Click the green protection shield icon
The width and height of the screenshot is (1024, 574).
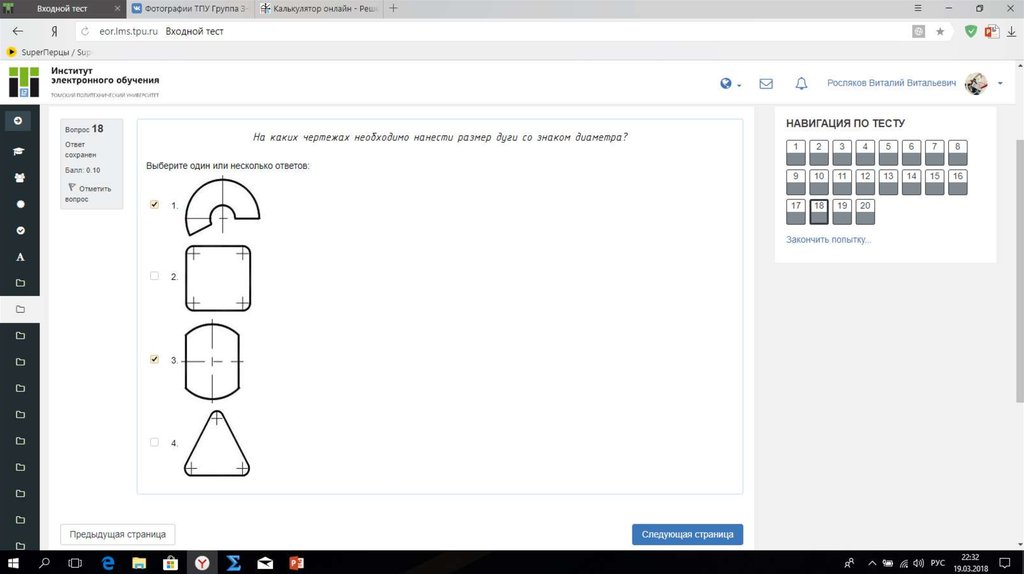click(971, 31)
